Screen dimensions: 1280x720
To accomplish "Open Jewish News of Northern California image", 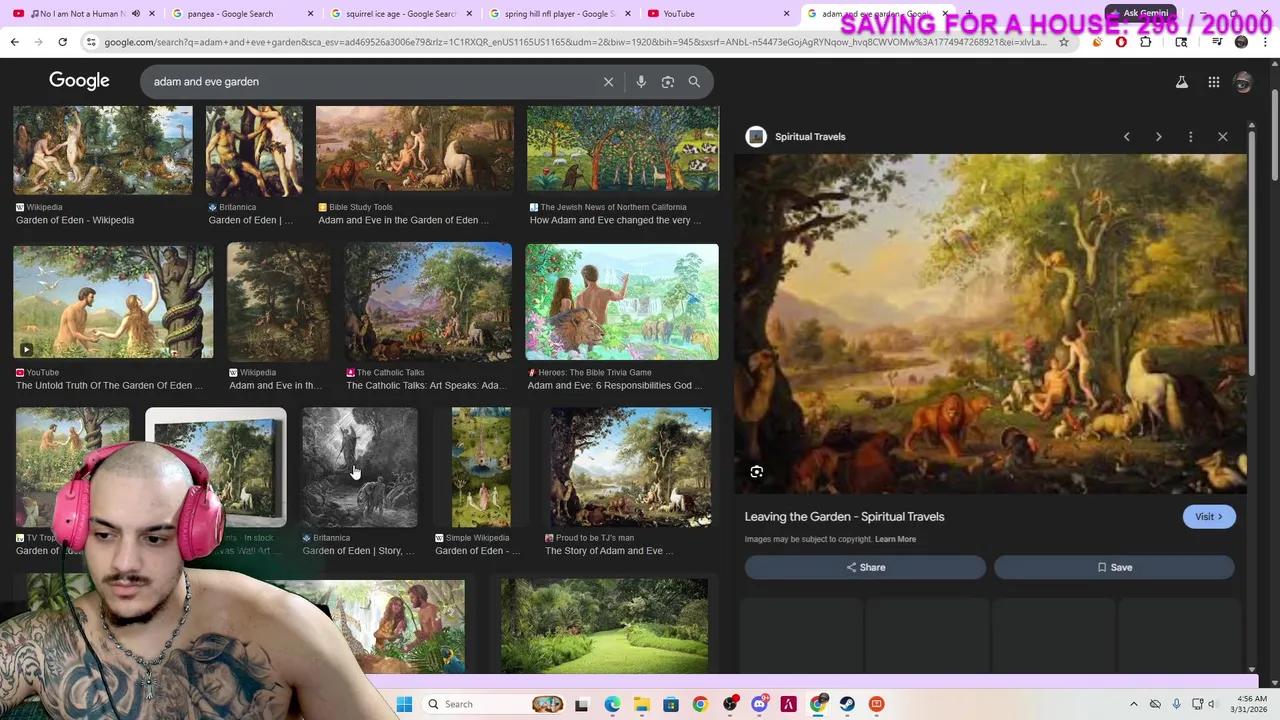I will [x=623, y=150].
